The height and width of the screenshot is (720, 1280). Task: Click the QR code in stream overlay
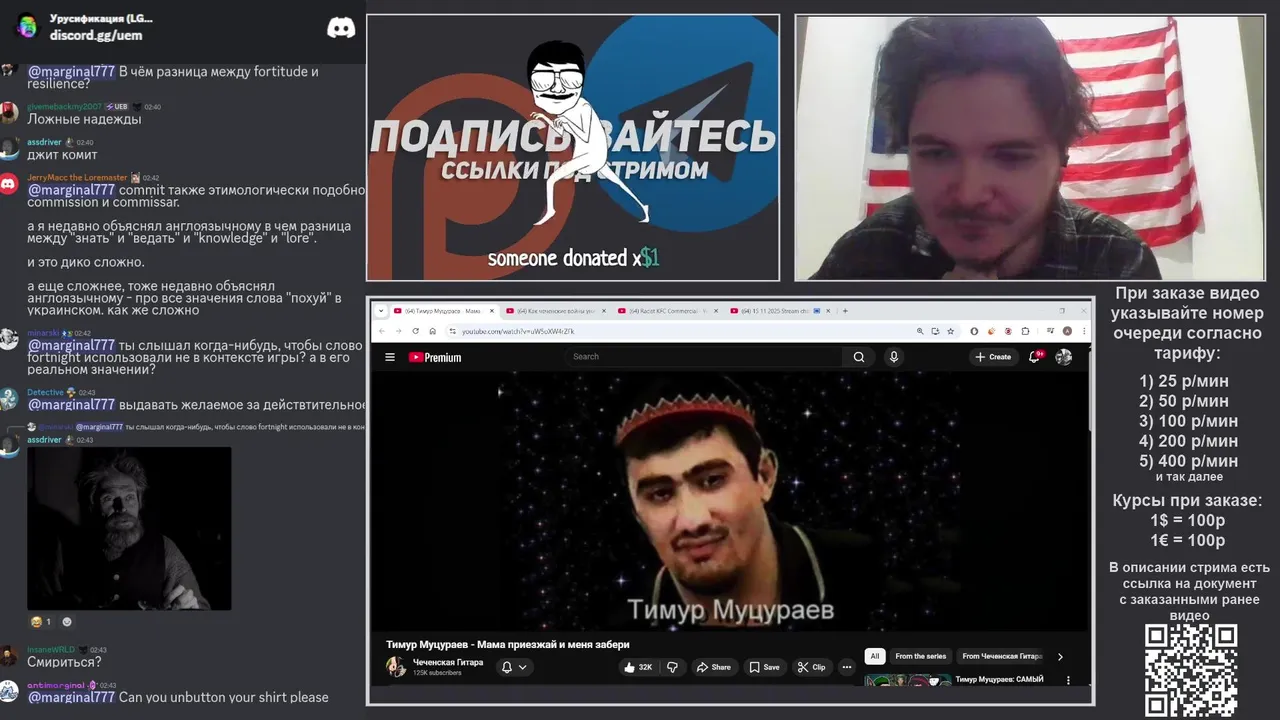click(x=1191, y=670)
